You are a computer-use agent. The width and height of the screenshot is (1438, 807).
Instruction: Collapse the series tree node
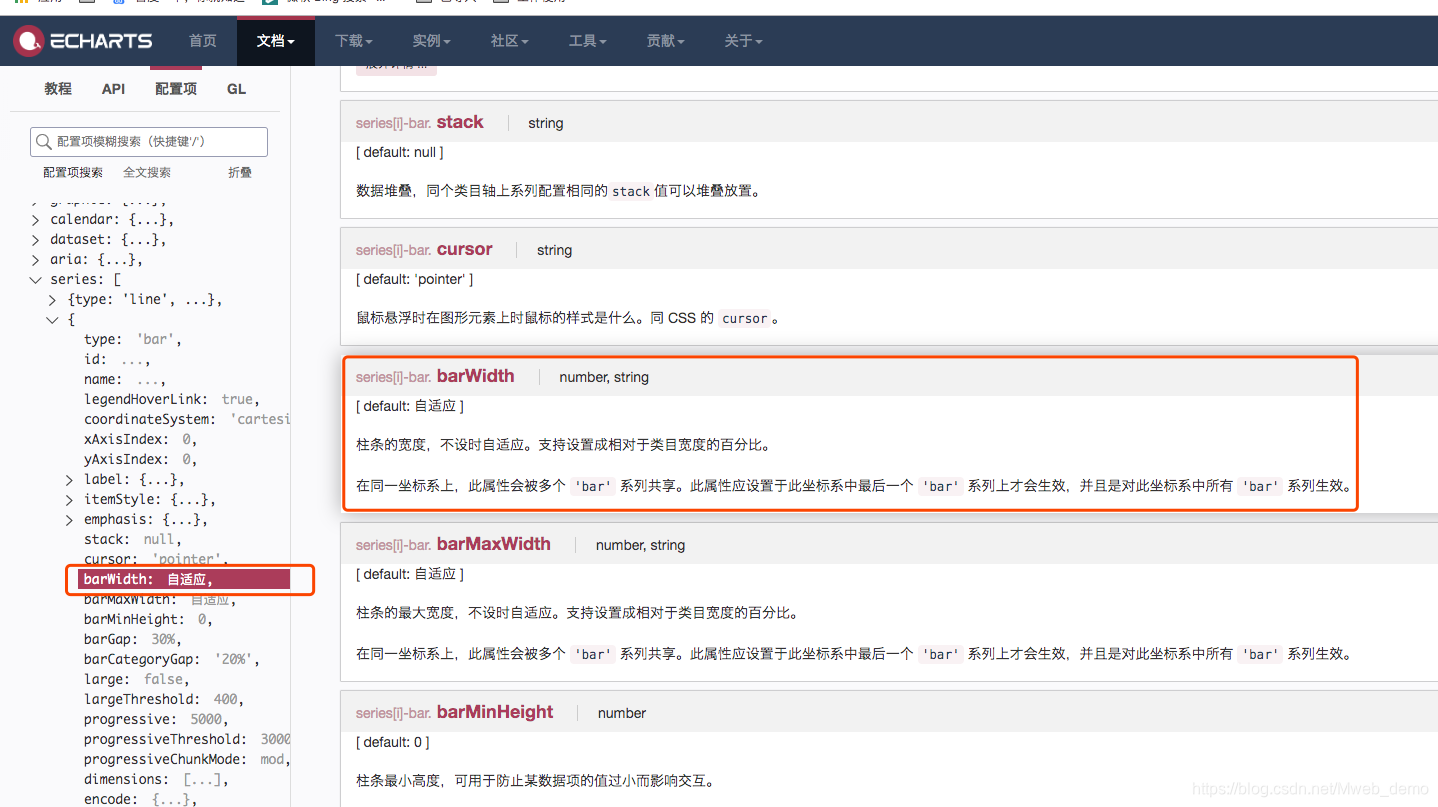point(36,279)
